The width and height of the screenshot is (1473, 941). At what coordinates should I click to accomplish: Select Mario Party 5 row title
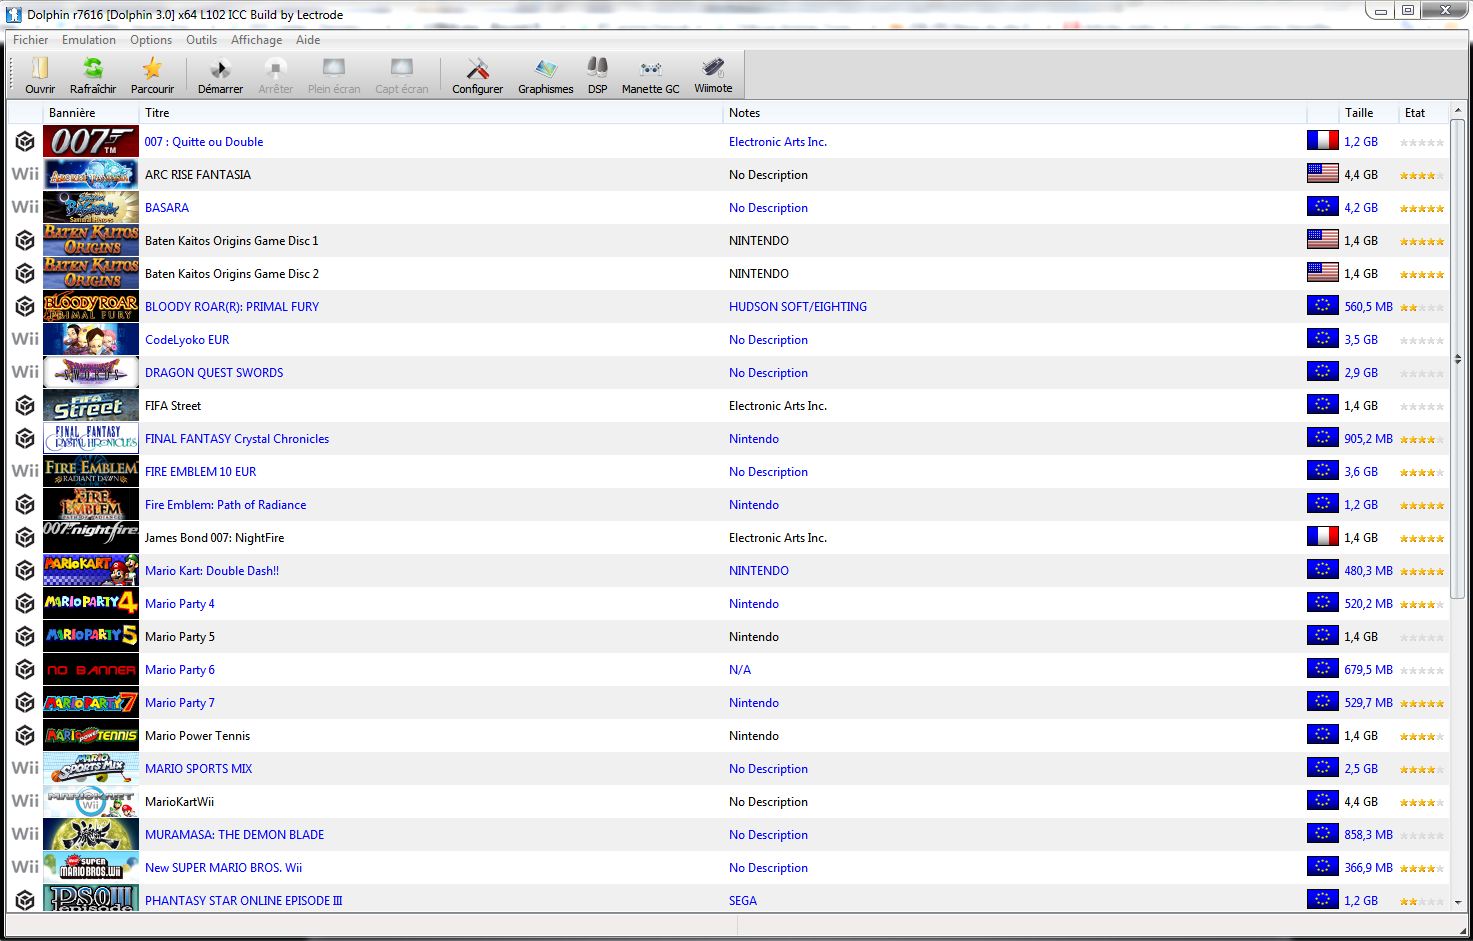pyautogui.click(x=180, y=637)
